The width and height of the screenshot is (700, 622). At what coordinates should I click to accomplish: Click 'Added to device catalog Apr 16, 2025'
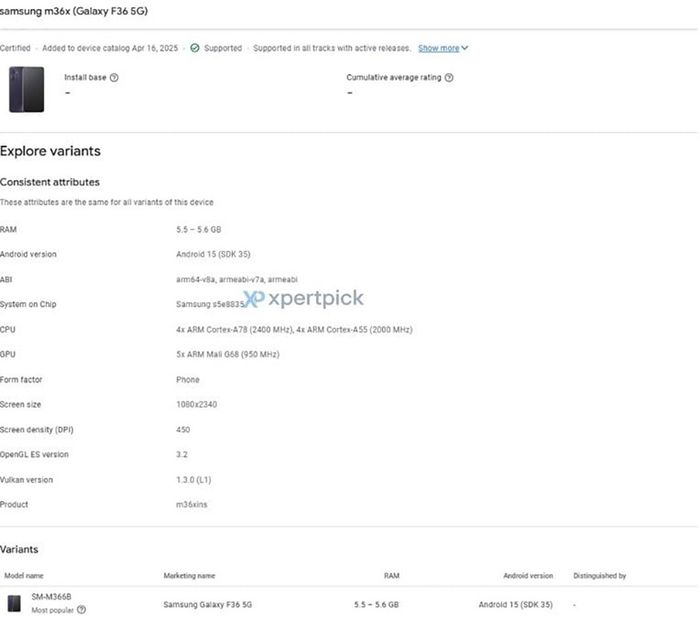coord(110,48)
